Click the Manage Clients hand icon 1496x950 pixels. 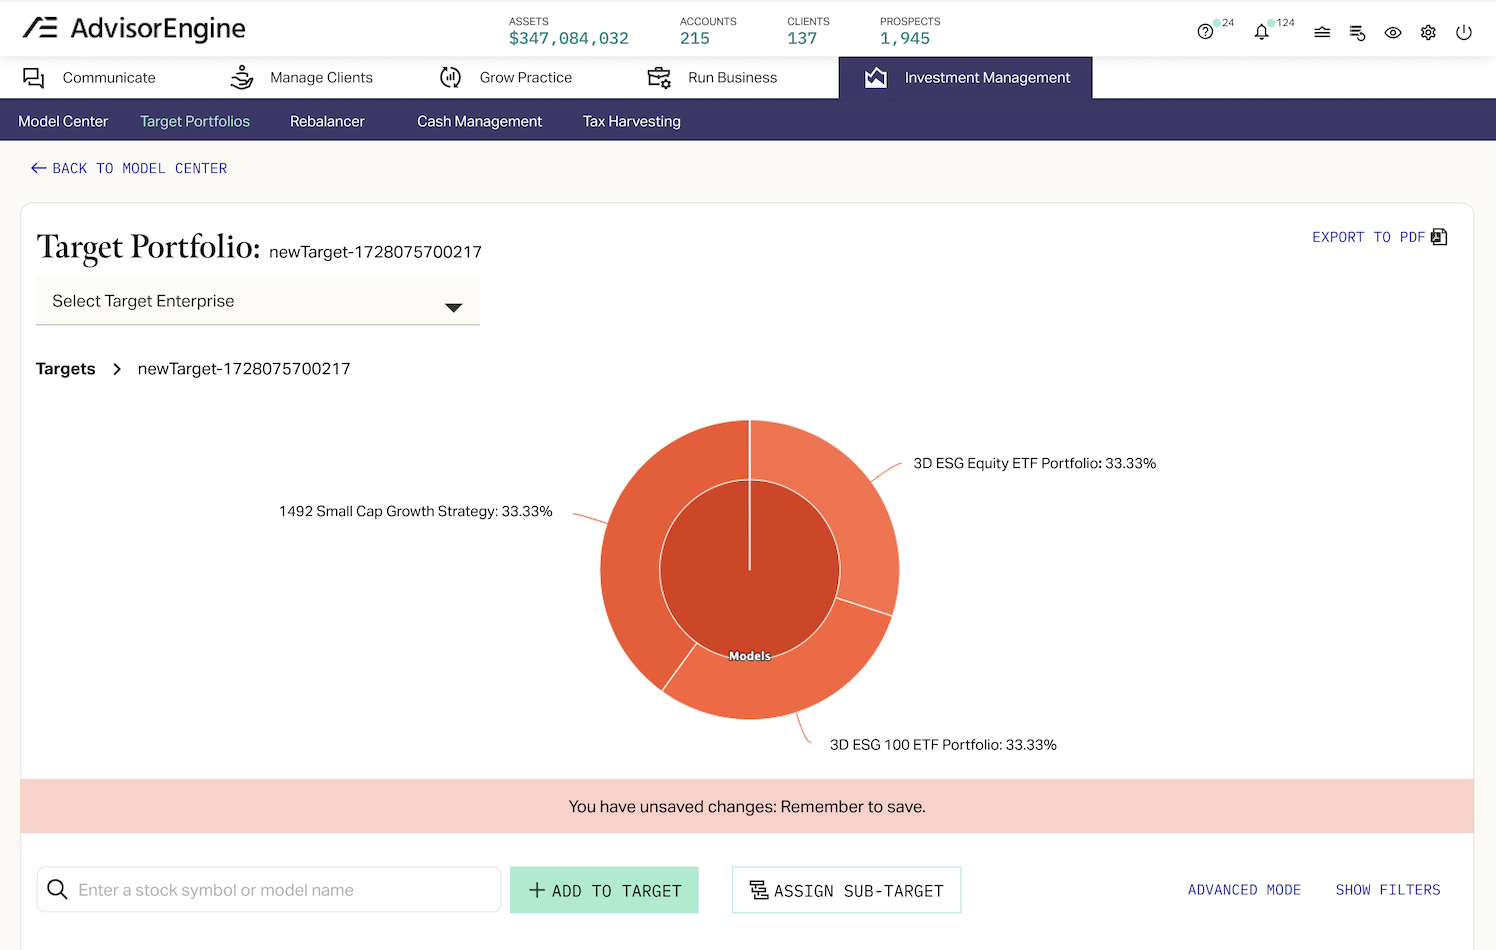[x=242, y=77]
